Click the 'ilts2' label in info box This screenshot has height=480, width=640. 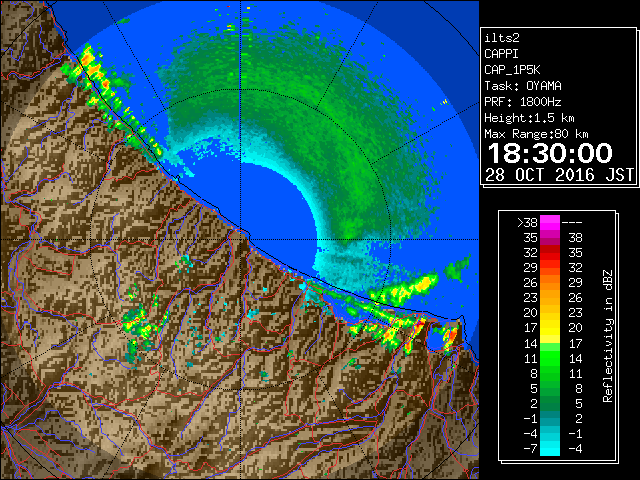coord(502,38)
